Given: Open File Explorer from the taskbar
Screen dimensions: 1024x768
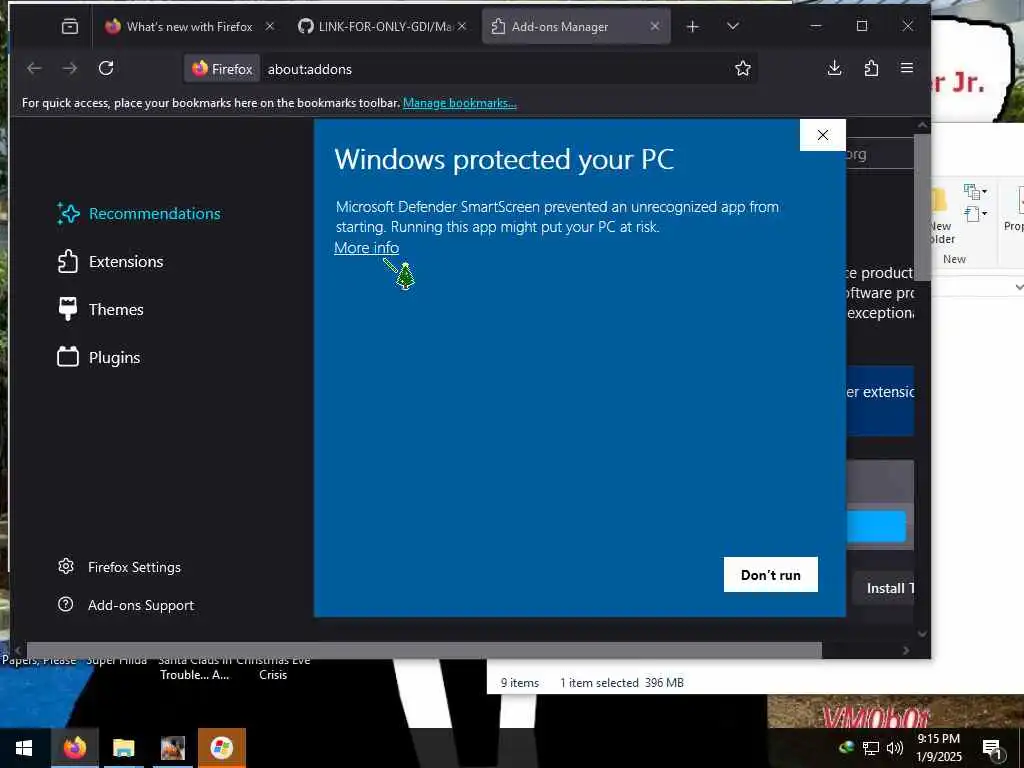Looking at the screenshot, I should pos(123,748).
